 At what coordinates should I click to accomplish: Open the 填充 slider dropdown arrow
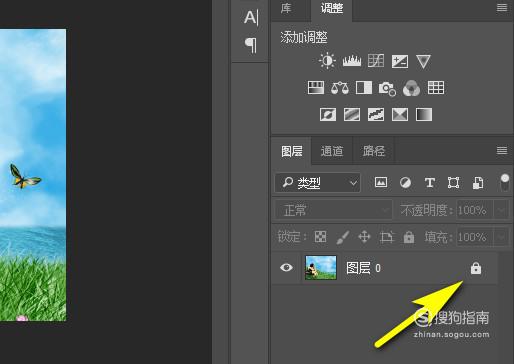click(x=502, y=237)
